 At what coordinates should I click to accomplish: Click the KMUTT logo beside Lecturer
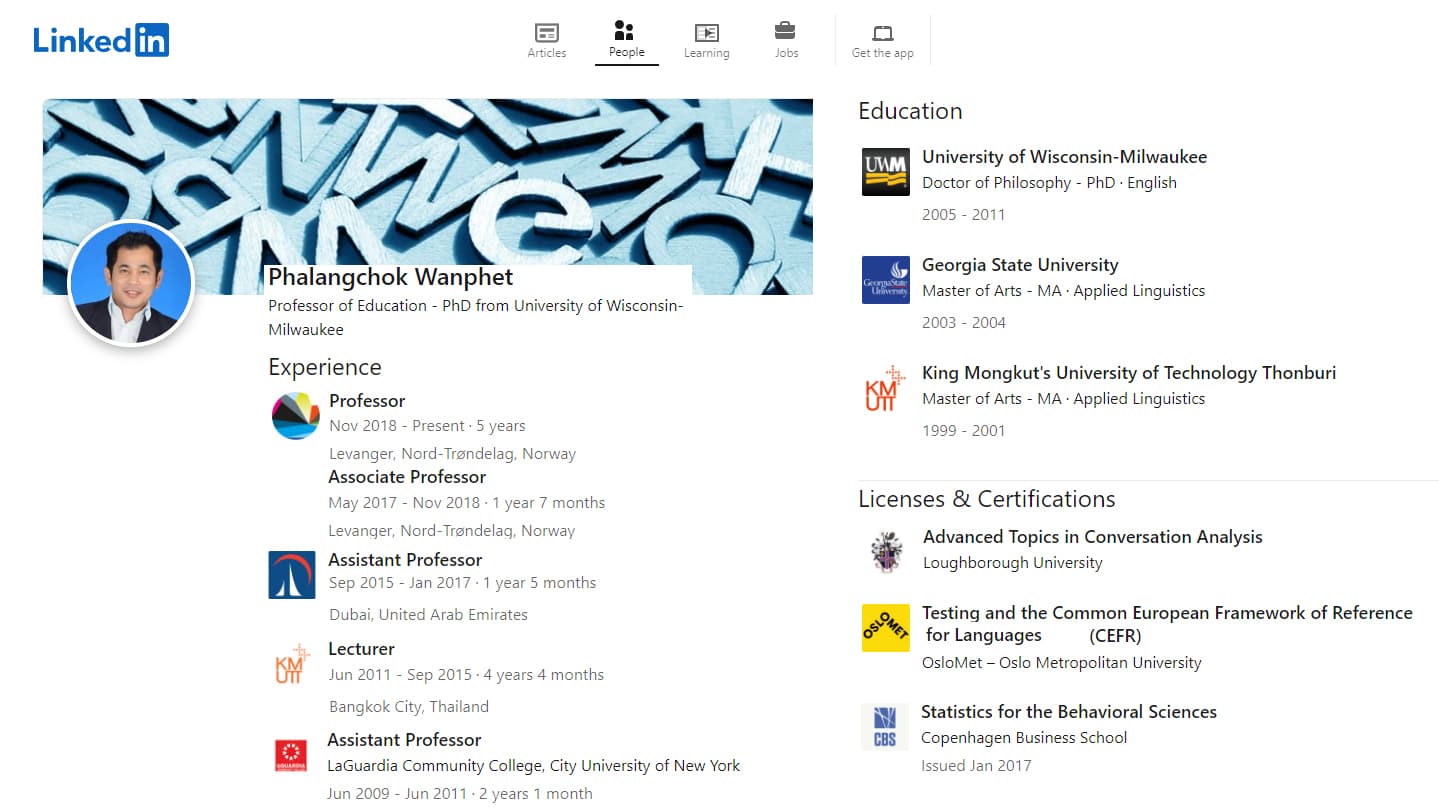293,665
